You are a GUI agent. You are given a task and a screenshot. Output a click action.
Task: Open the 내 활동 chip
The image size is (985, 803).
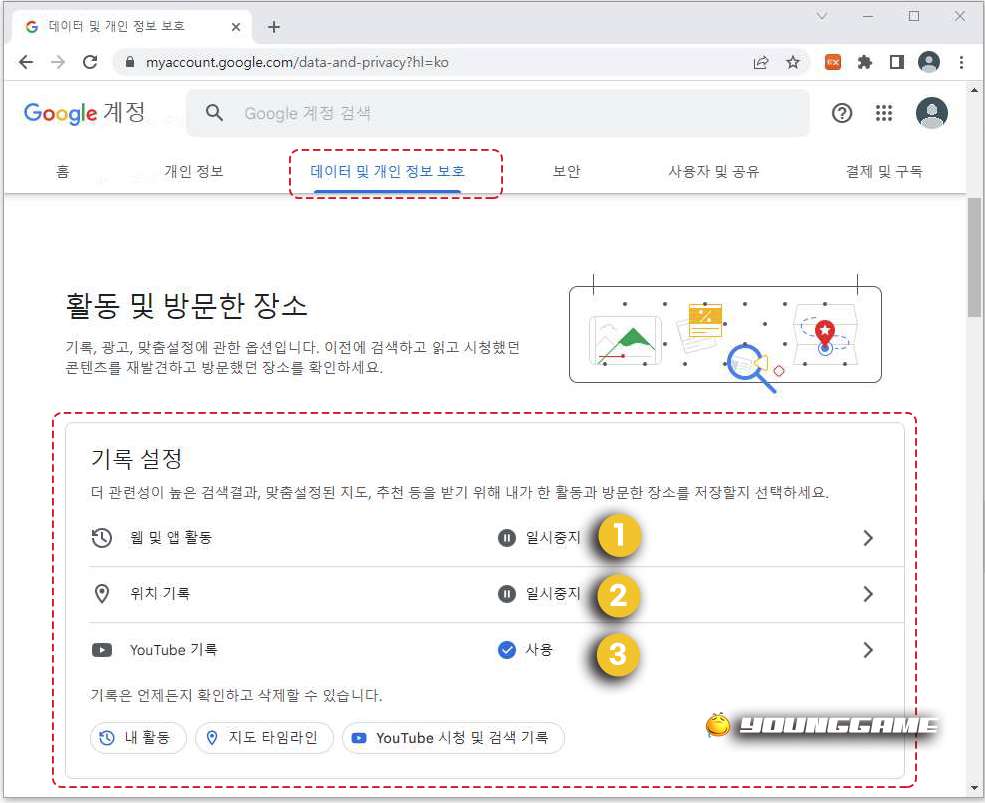[138, 738]
